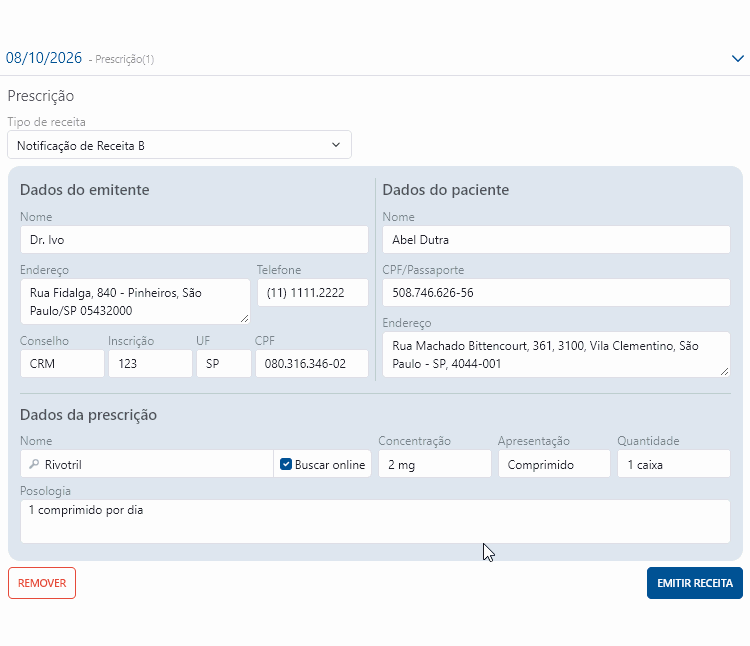Viewport: 750px width, 646px height.
Task: Click the prescription Nome field Rivotril
Action: pyautogui.click(x=147, y=464)
